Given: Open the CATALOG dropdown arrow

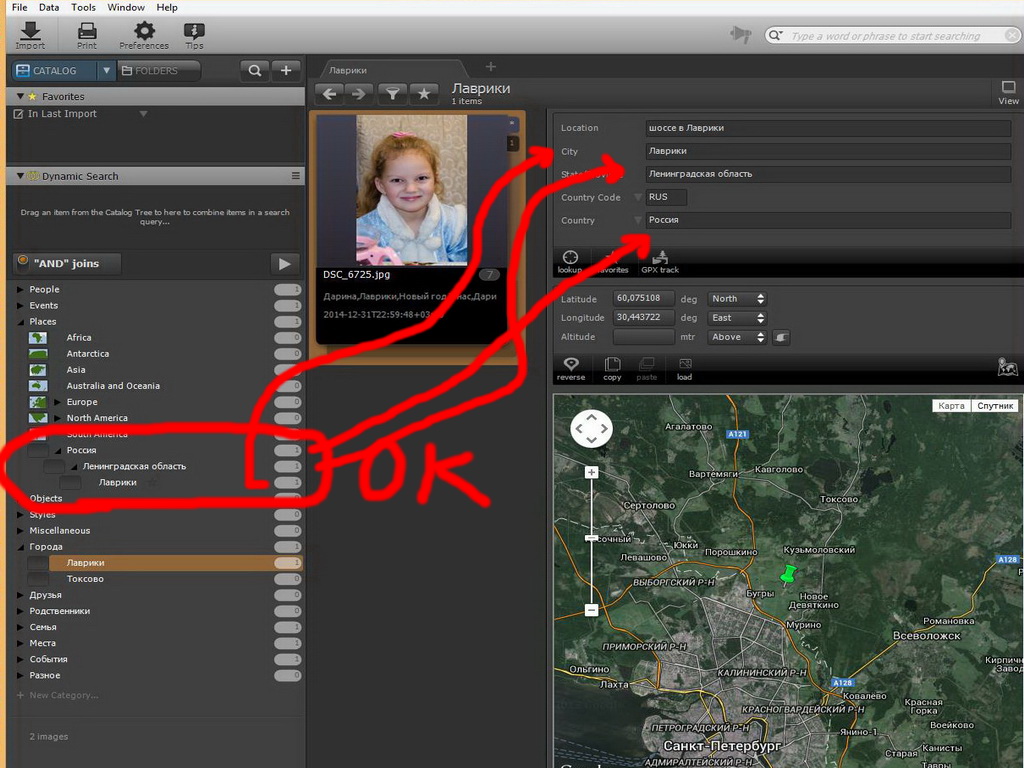Looking at the screenshot, I should (106, 71).
